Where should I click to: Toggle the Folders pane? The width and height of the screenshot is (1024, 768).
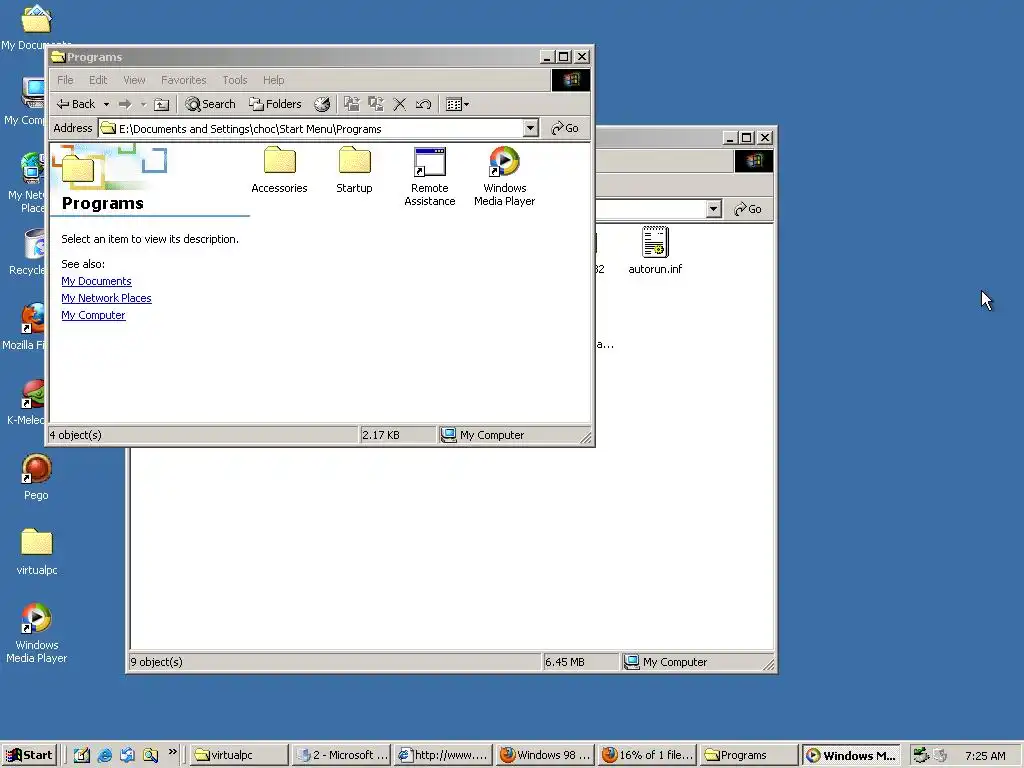point(275,104)
